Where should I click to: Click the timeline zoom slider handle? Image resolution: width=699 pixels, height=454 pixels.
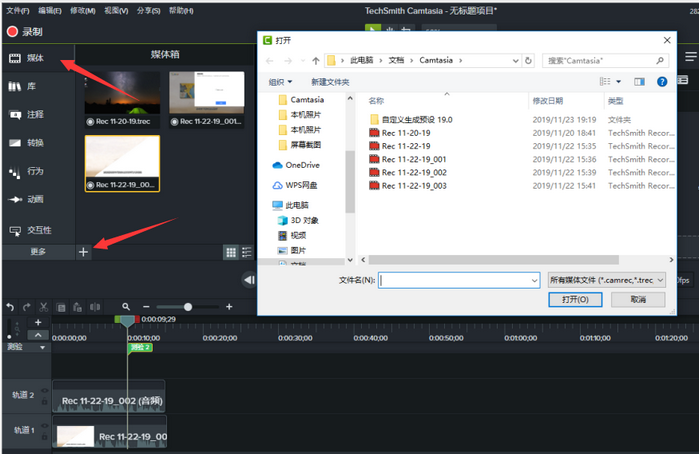(x=188, y=307)
